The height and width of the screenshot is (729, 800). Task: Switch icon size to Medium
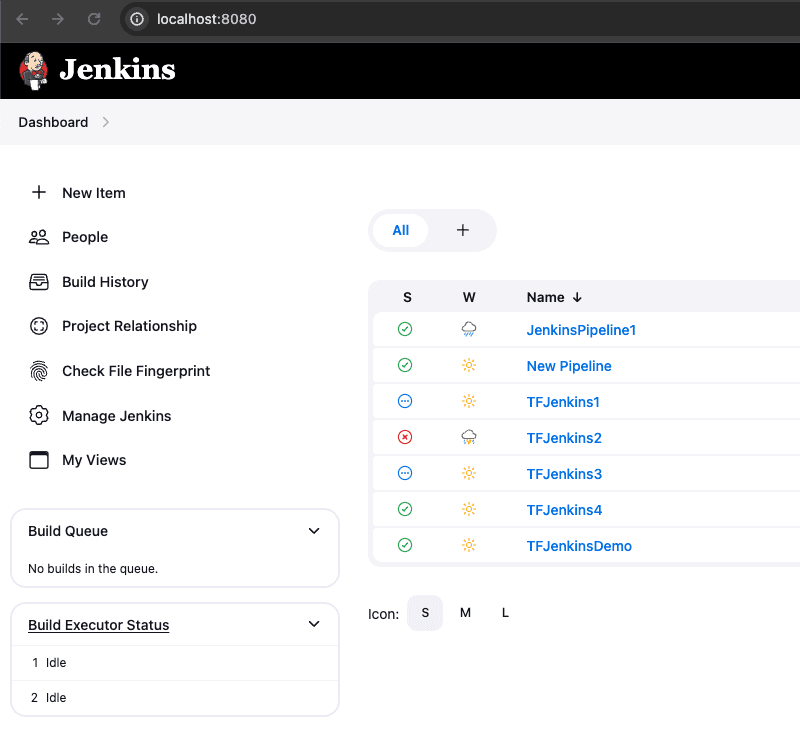pos(465,613)
